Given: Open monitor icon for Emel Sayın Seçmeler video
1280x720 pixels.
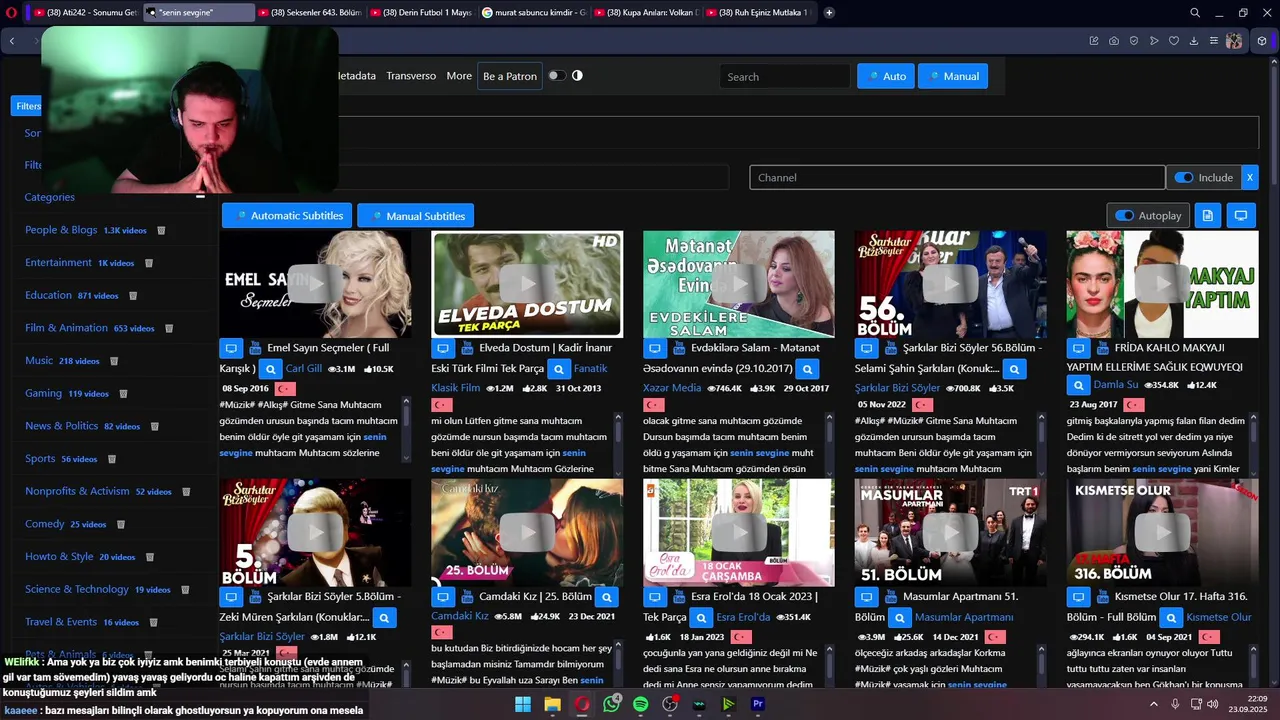Looking at the screenshot, I should 231,348.
